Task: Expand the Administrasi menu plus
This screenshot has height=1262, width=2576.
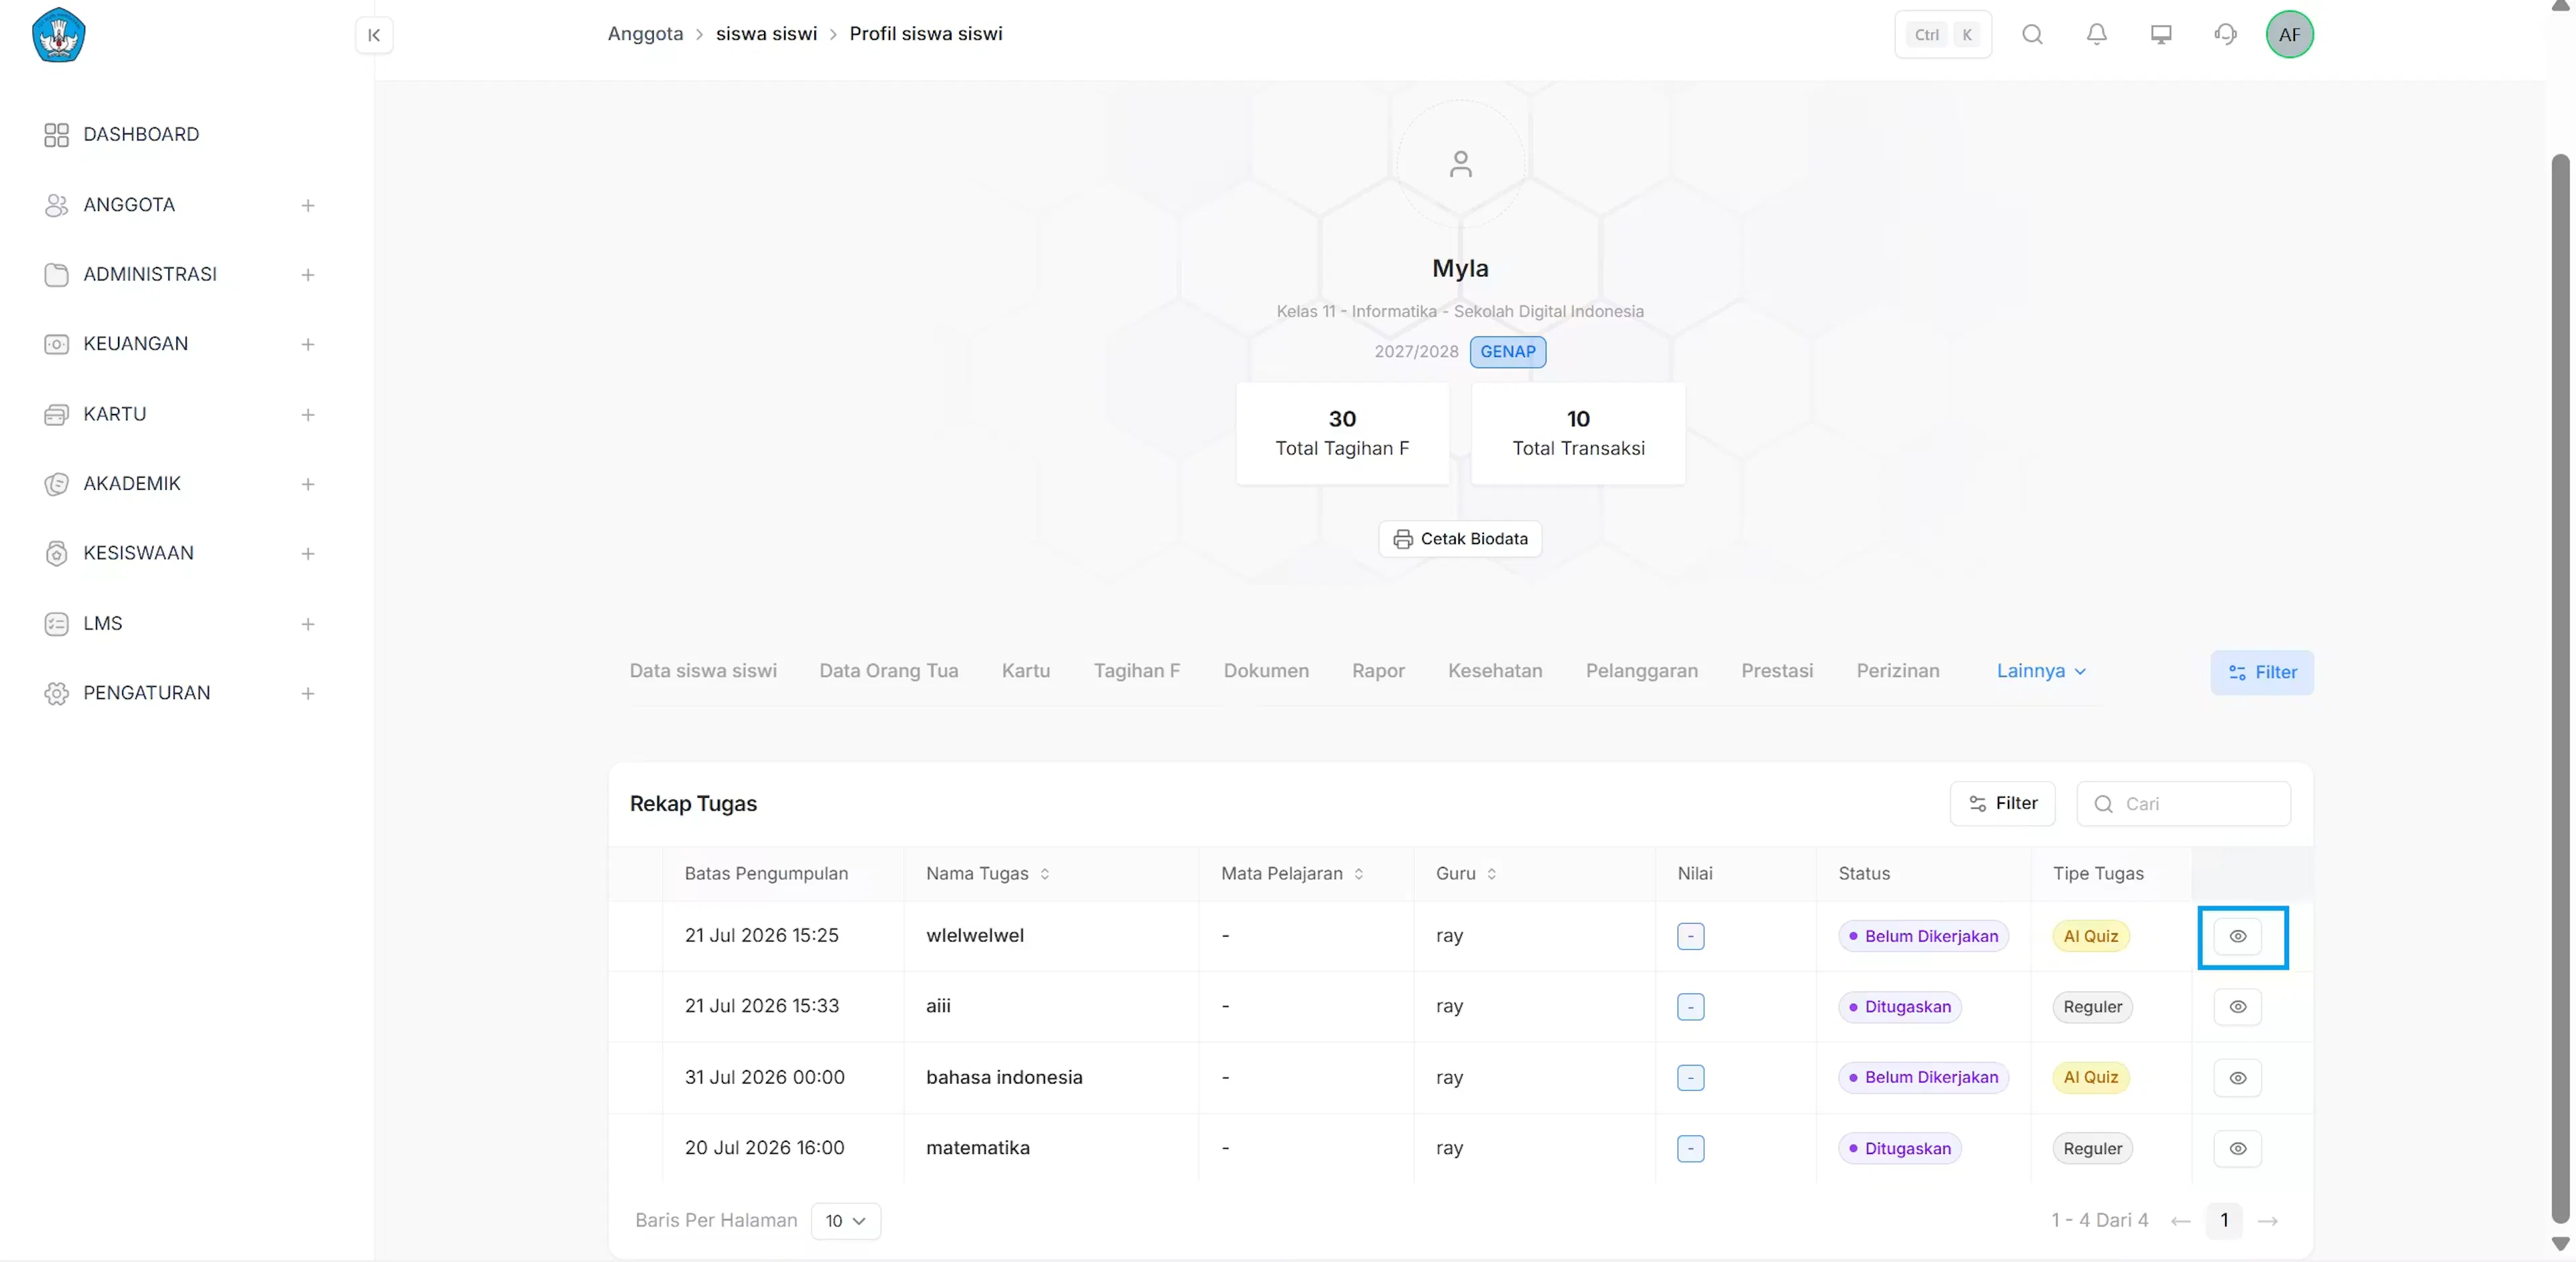Action: coord(308,275)
